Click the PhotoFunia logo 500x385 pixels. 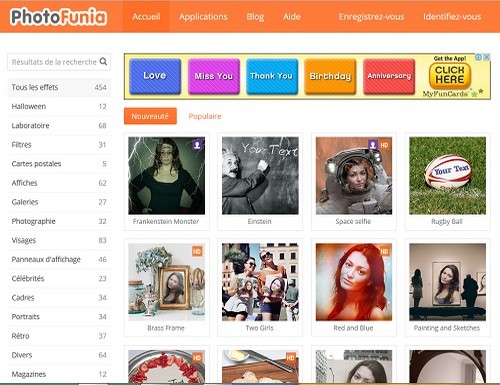(x=59, y=17)
